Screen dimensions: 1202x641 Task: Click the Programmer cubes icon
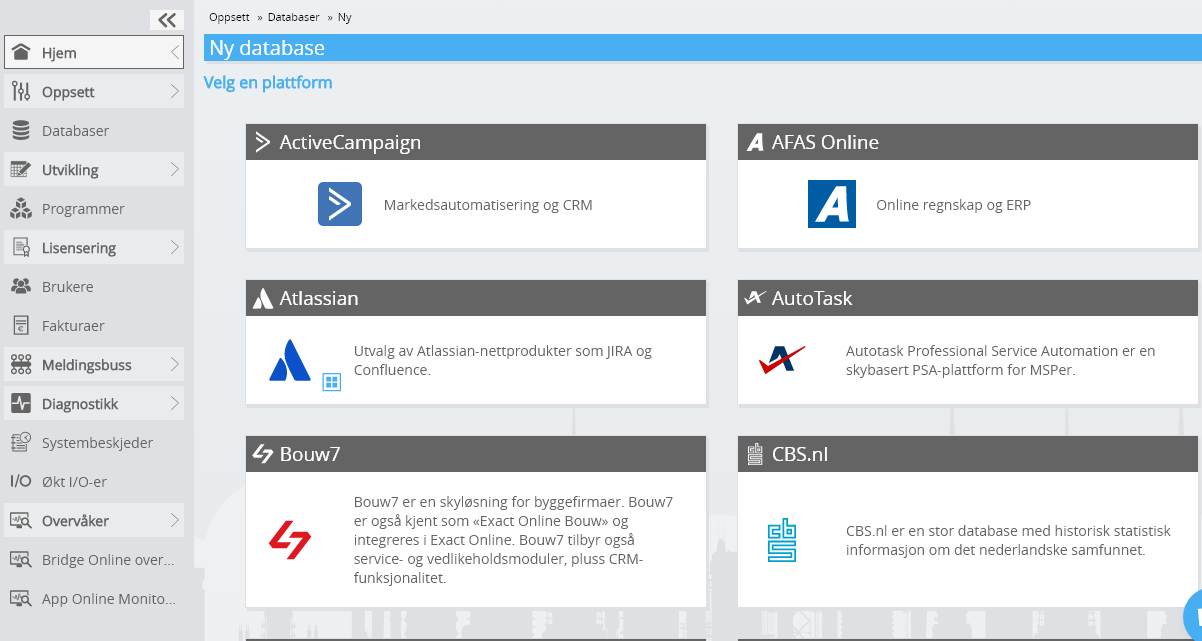(21, 209)
